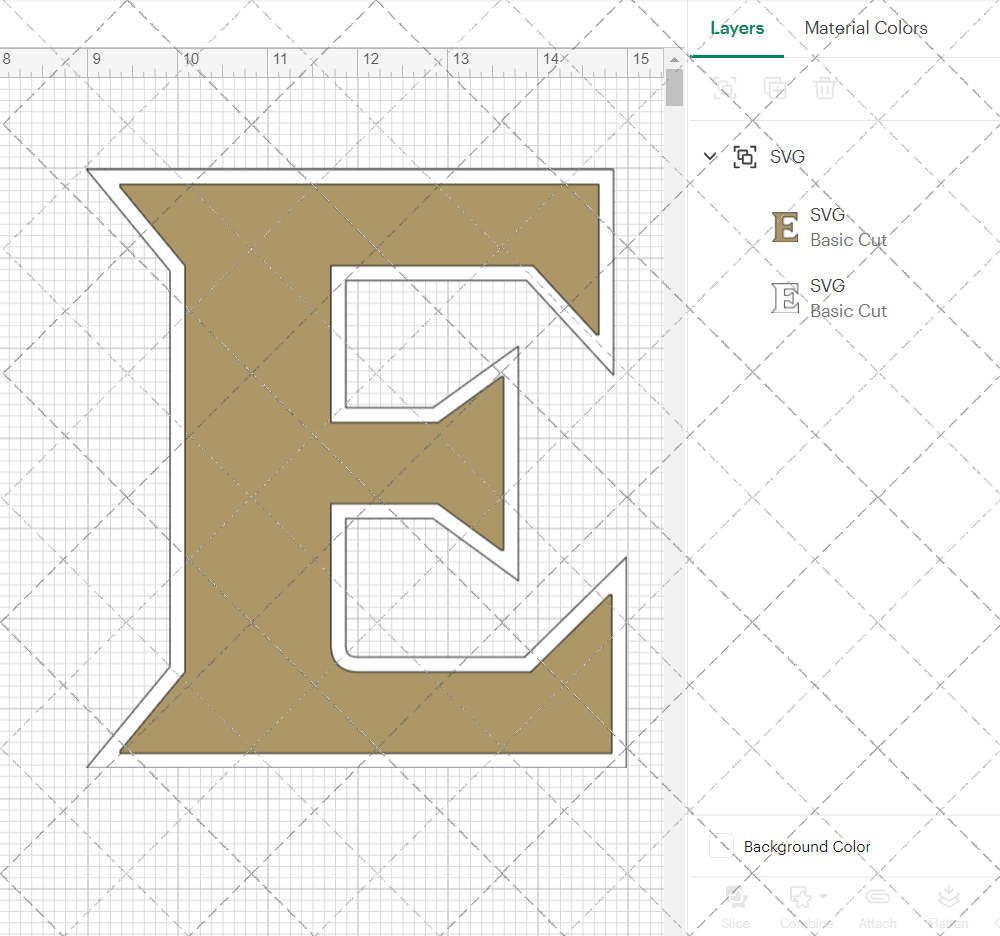Click the Group layers icon
Image resolution: width=1000 pixels, height=936 pixels.
pyautogui.click(x=724, y=88)
